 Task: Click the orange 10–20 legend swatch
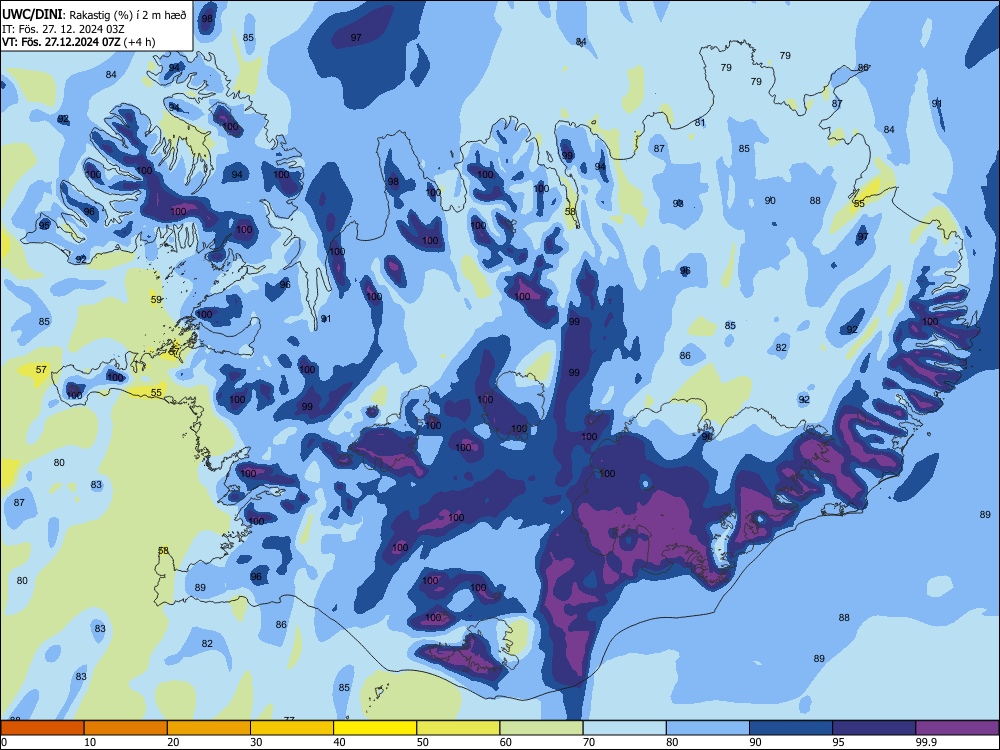(x=126, y=728)
